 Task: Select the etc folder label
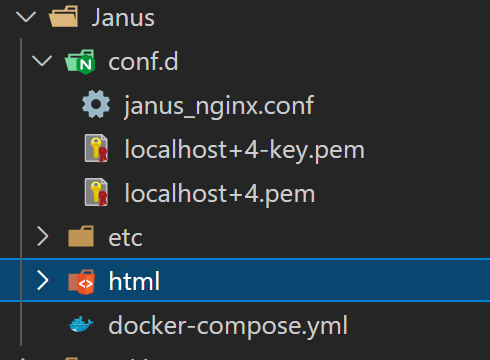tap(125, 238)
